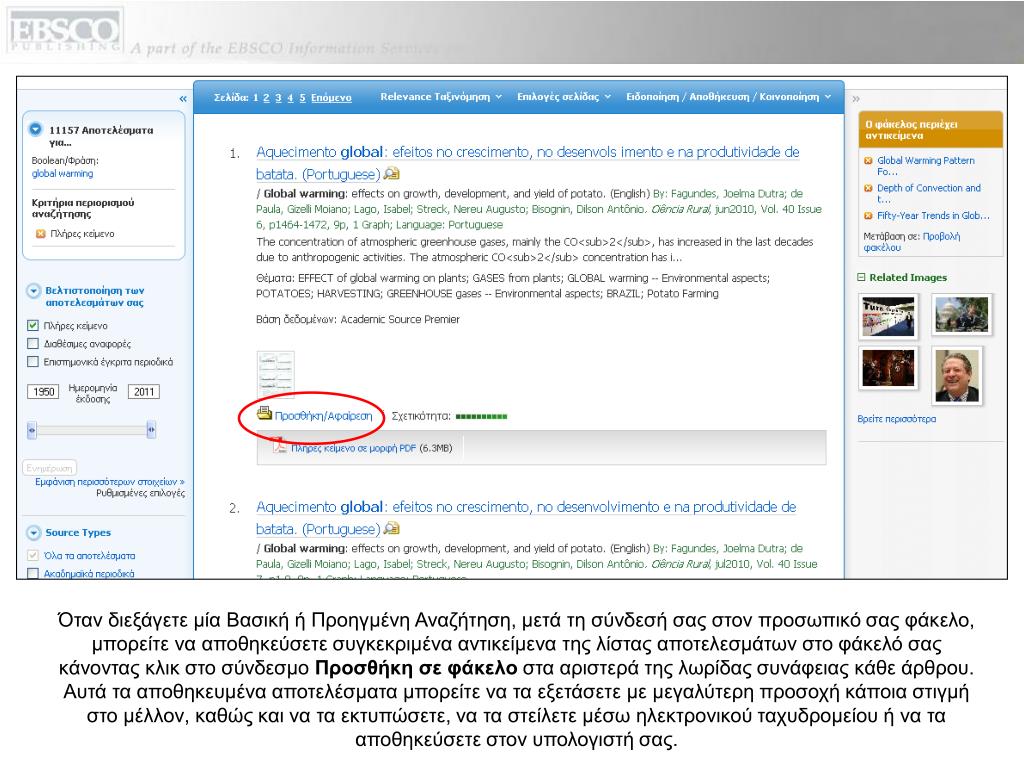Collapse the Βελτιστοποίηση των αποτελεσμάτων section
The width and height of the screenshot is (1024, 768).
(33, 291)
